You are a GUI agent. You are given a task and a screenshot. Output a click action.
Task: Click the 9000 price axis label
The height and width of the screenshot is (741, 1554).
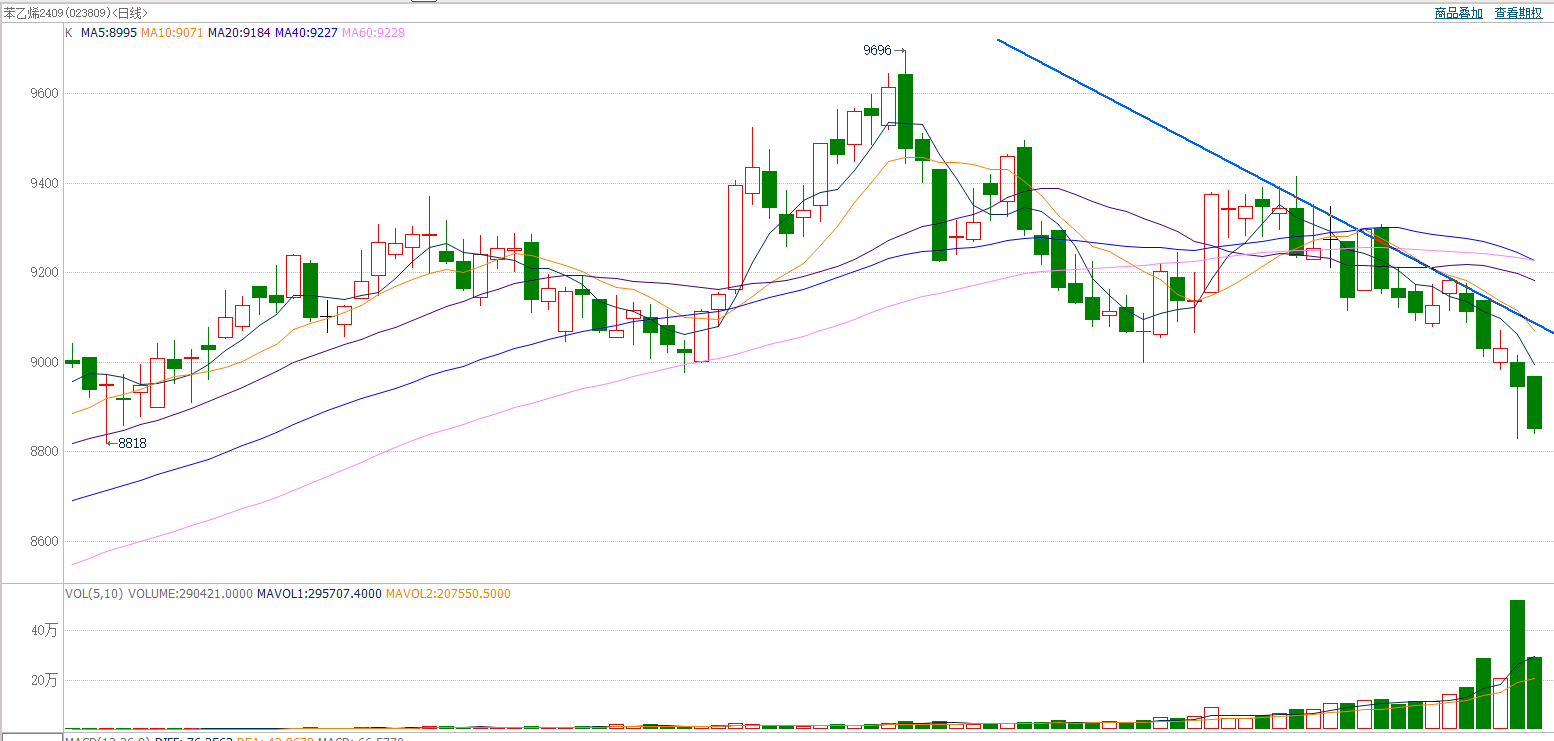click(45, 362)
